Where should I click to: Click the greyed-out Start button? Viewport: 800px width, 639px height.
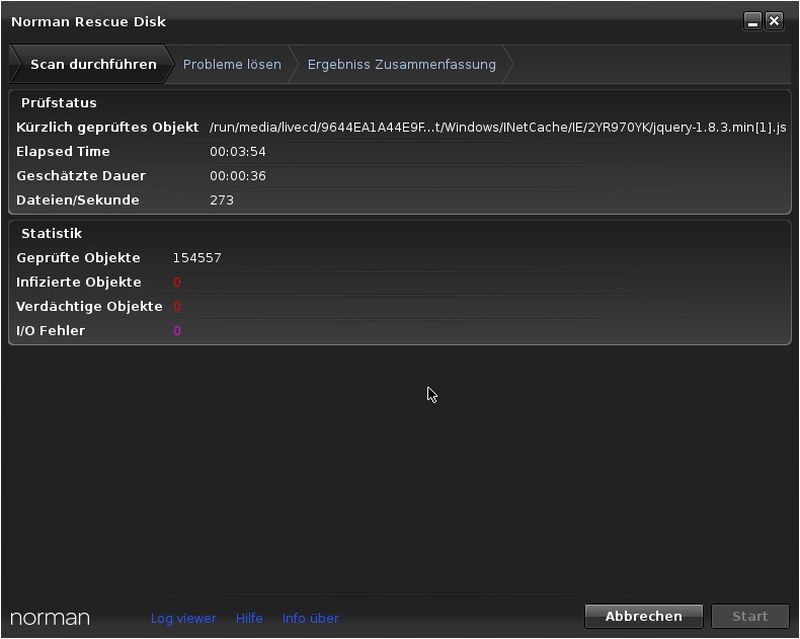pyautogui.click(x=750, y=617)
